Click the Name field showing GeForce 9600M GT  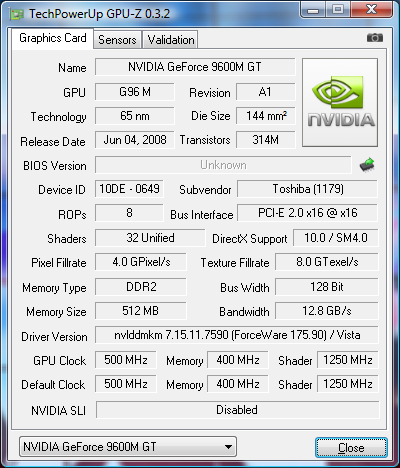pos(195,67)
